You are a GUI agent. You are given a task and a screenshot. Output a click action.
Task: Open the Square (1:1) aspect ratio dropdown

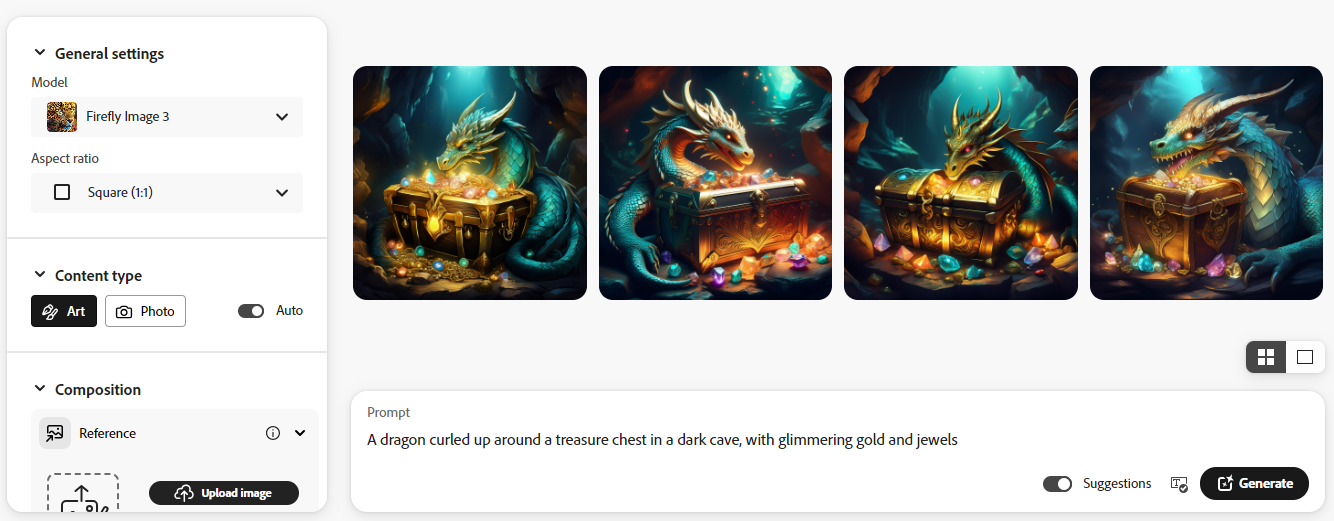click(167, 192)
